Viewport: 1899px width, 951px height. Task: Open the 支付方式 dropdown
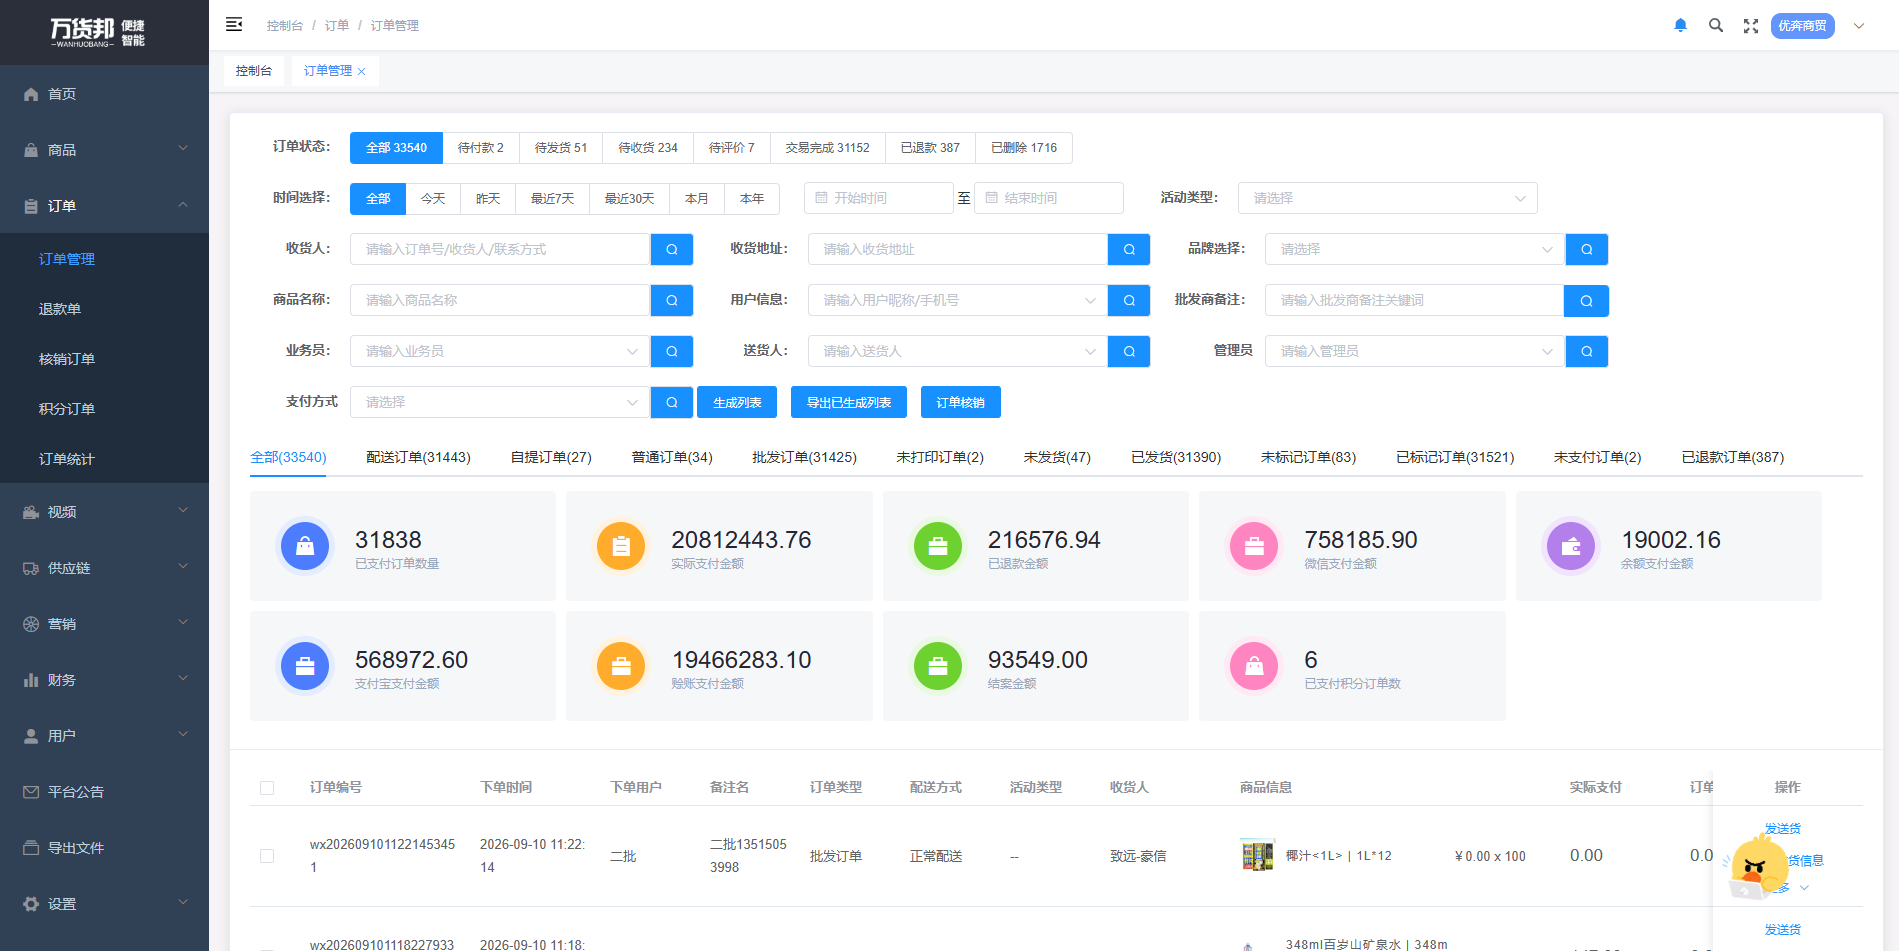[x=500, y=402]
